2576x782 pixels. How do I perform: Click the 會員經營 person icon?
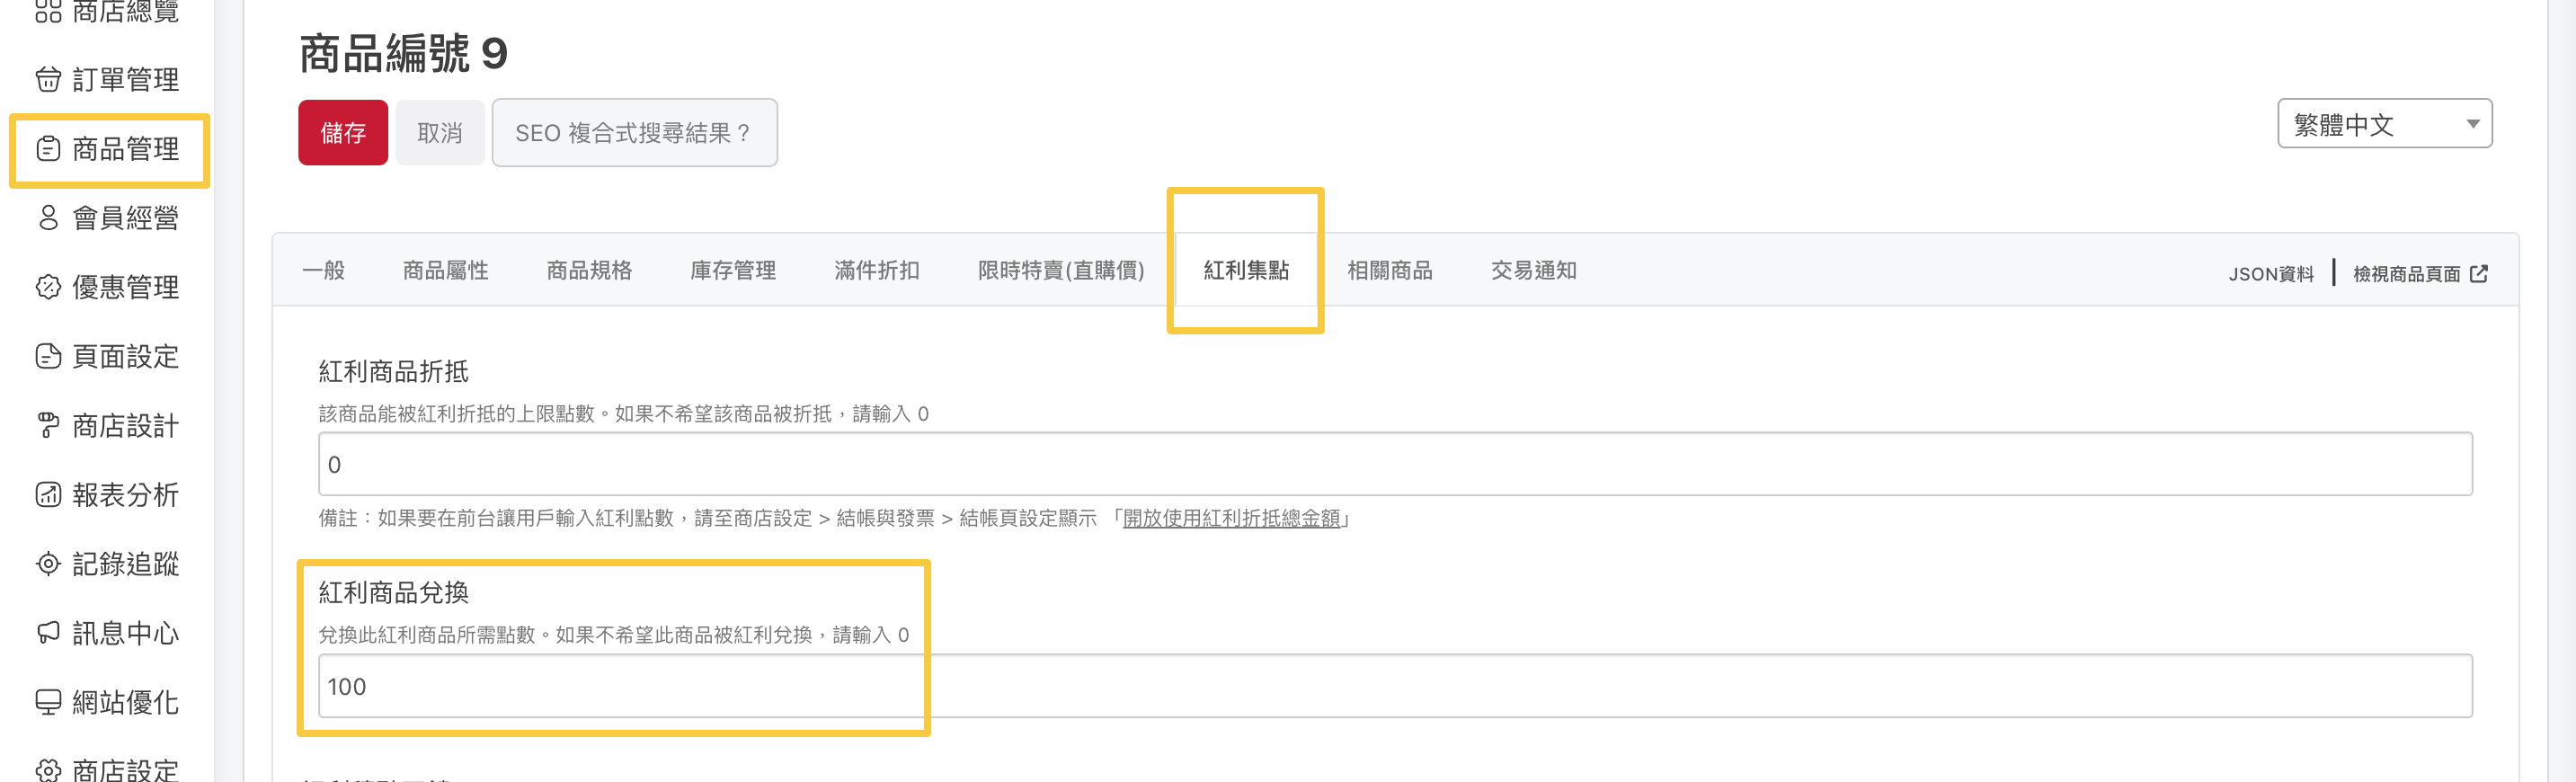click(48, 218)
